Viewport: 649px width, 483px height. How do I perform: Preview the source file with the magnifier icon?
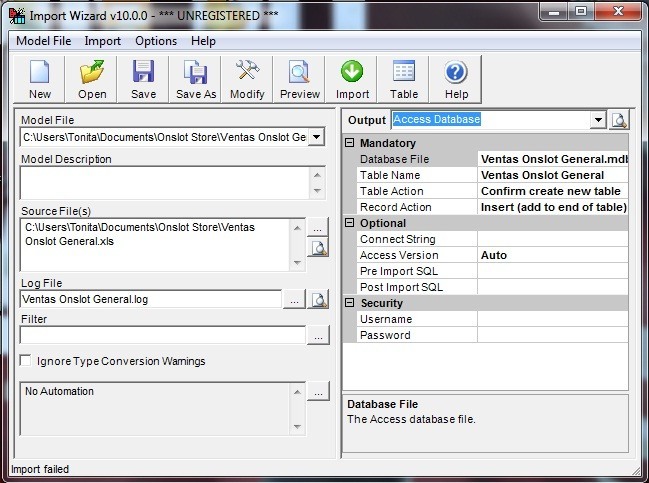(x=318, y=247)
